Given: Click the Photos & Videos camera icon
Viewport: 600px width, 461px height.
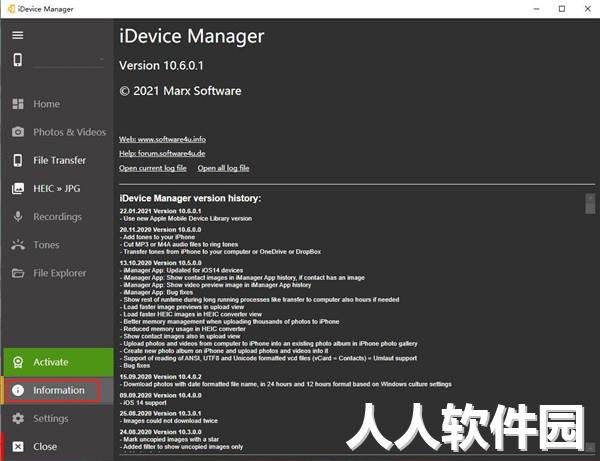Looking at the screenshot, I should [x=18, y=132].
